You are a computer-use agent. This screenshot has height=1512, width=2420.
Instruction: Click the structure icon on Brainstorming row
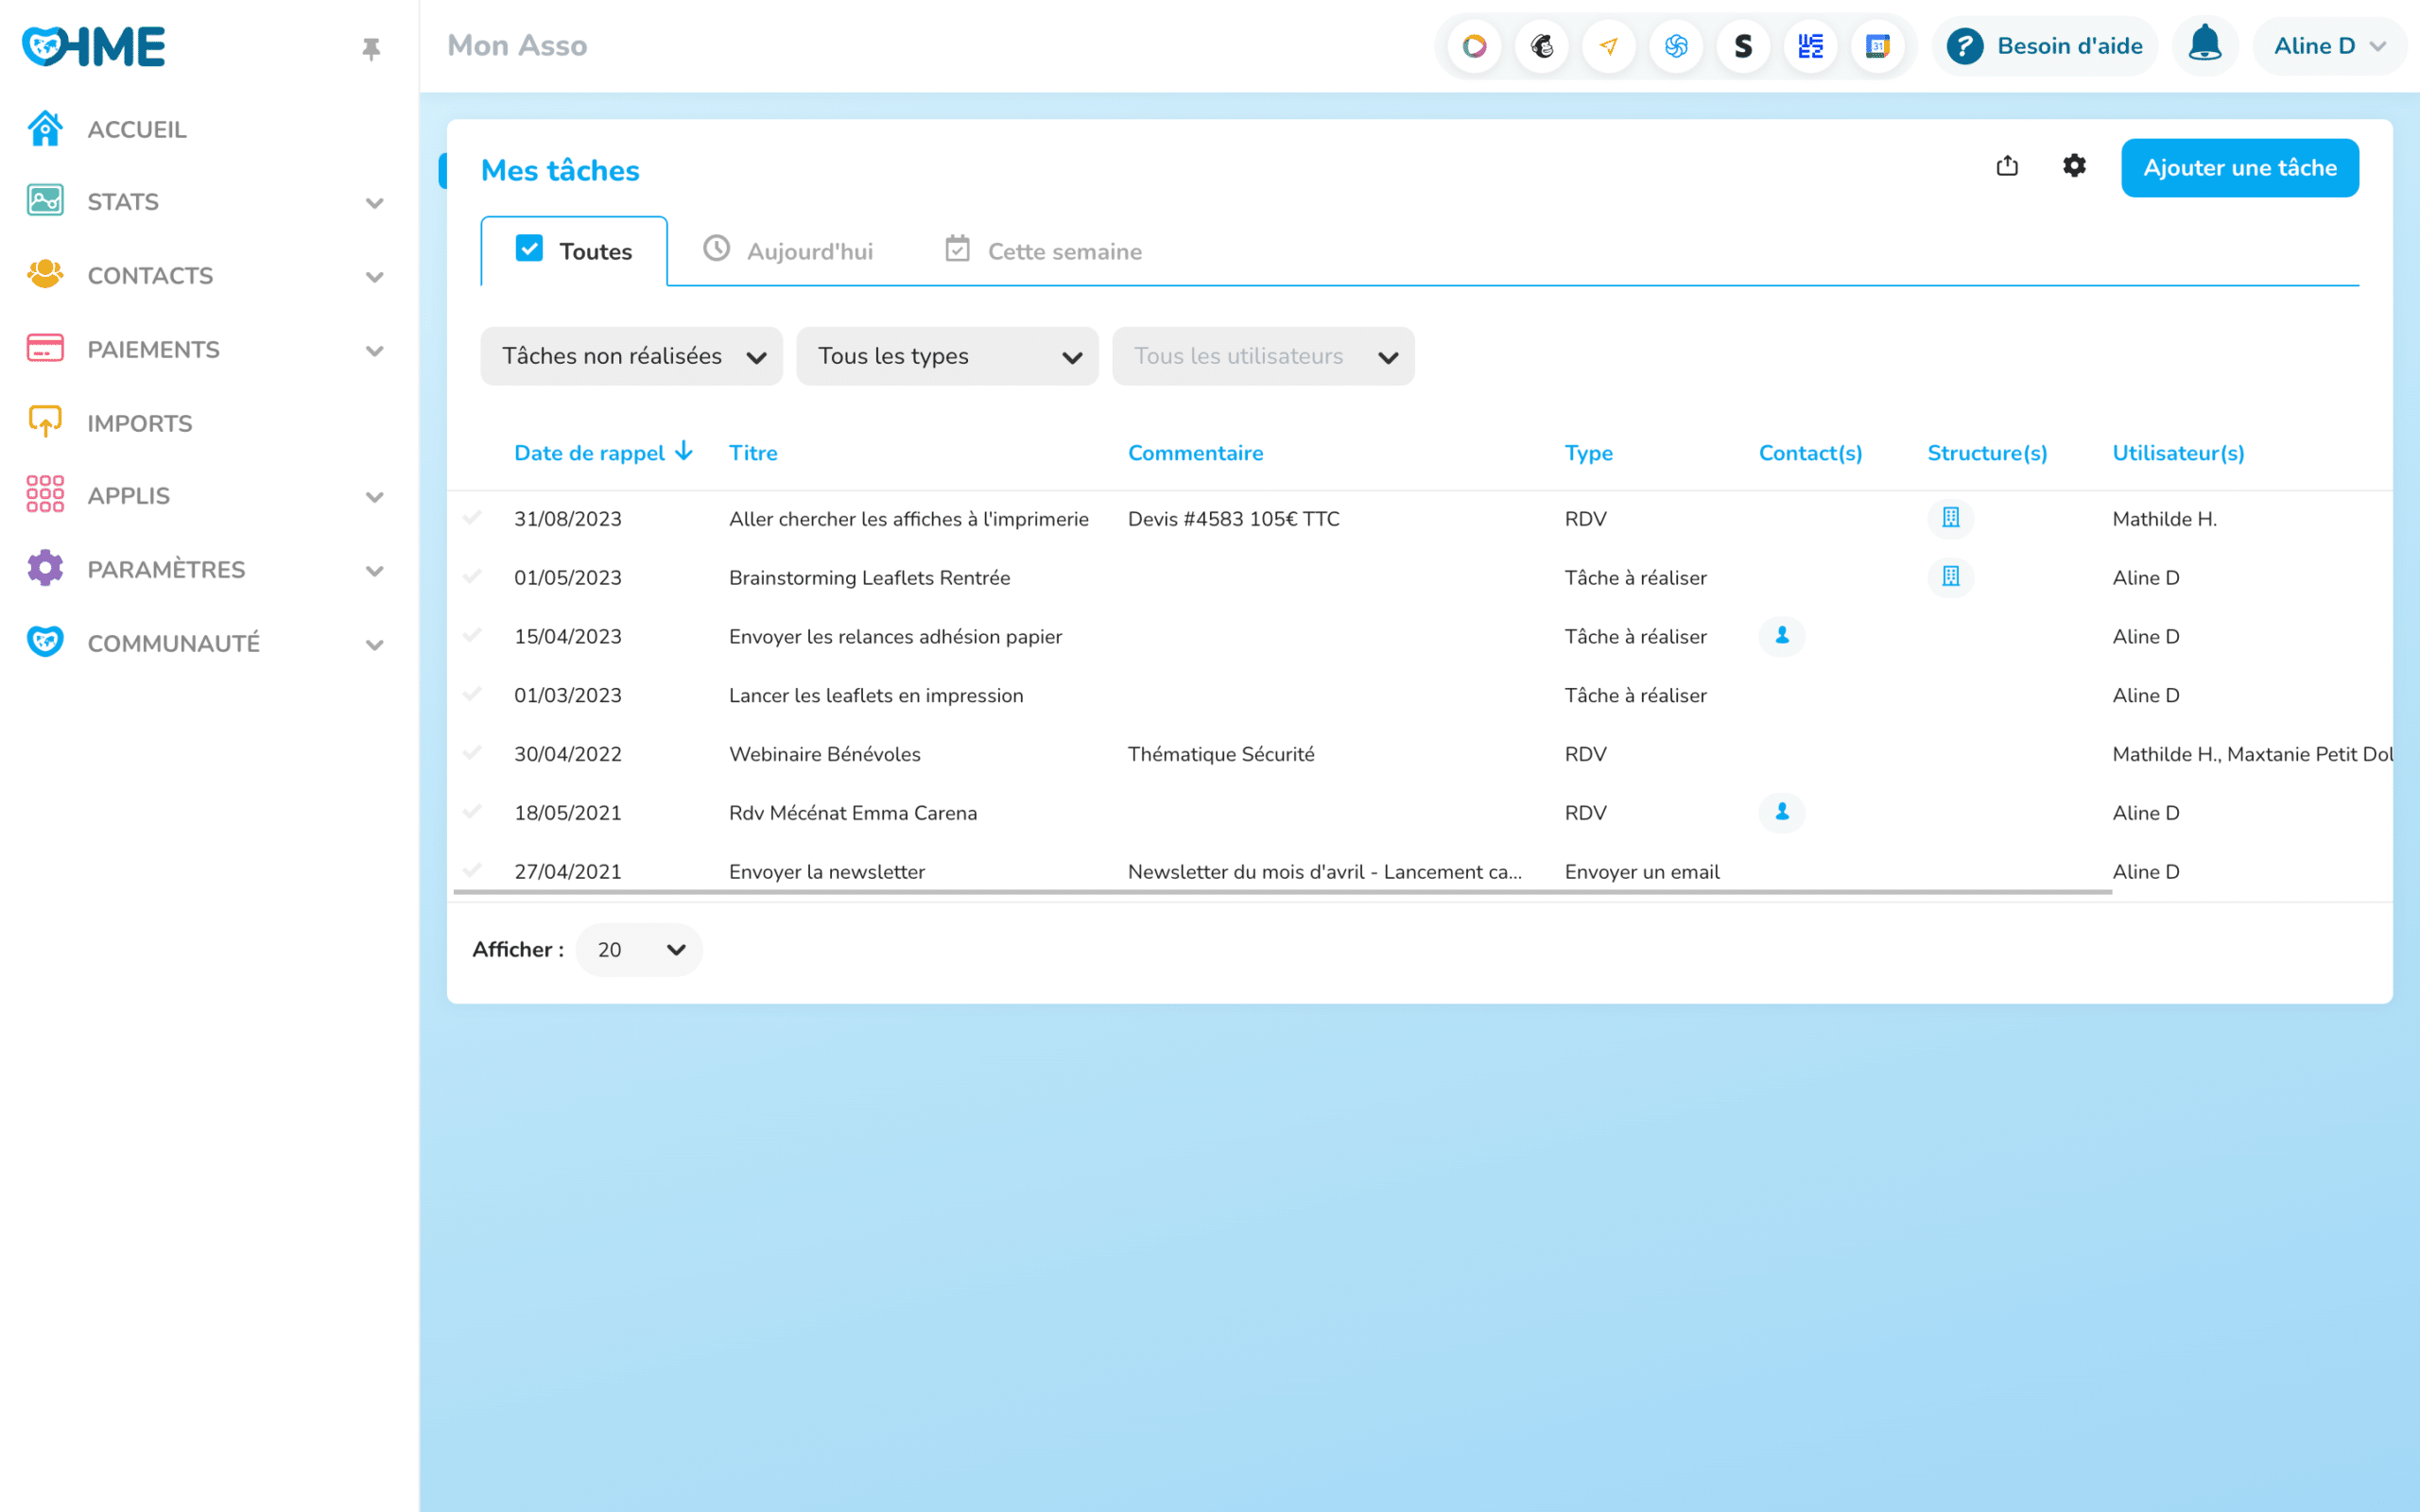[1950, 577]
